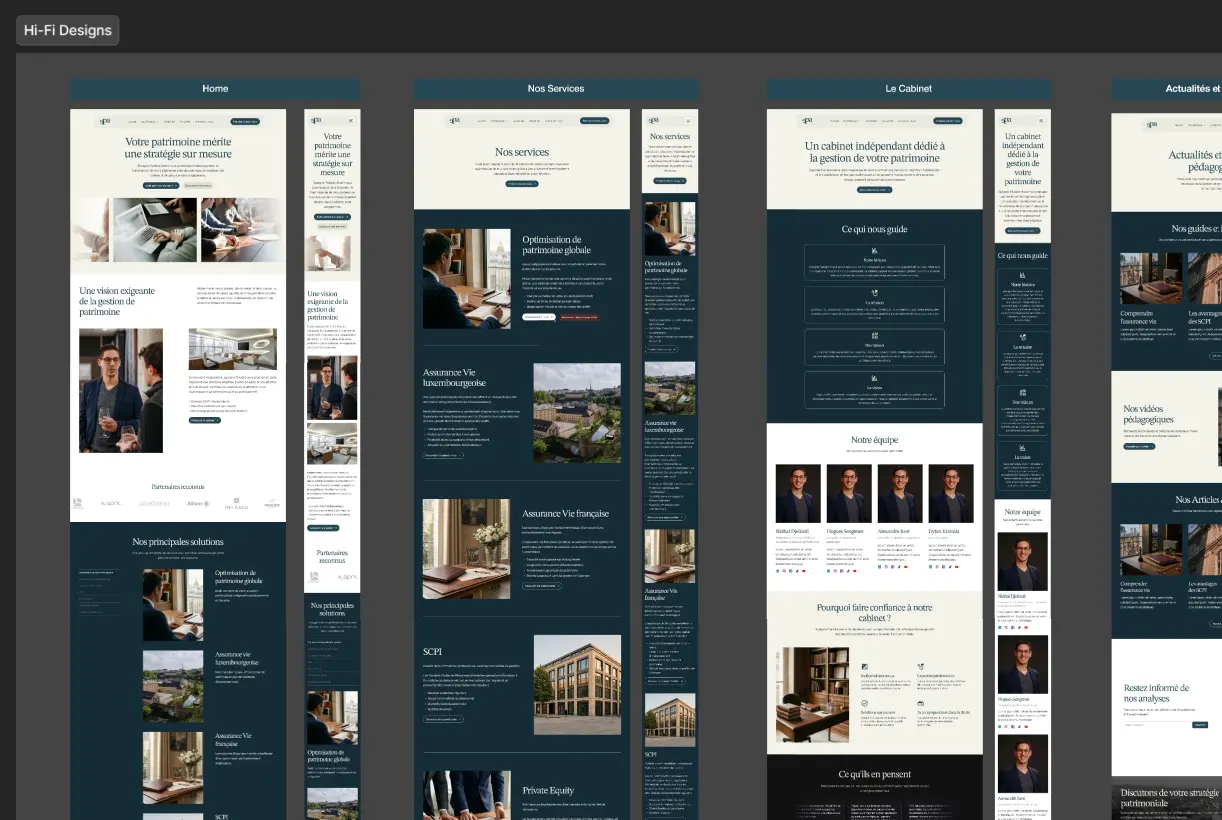Select Alexandre José's portrait on Le Cabinet desktop
The image size is (1222, 820).
click(900, 493)
